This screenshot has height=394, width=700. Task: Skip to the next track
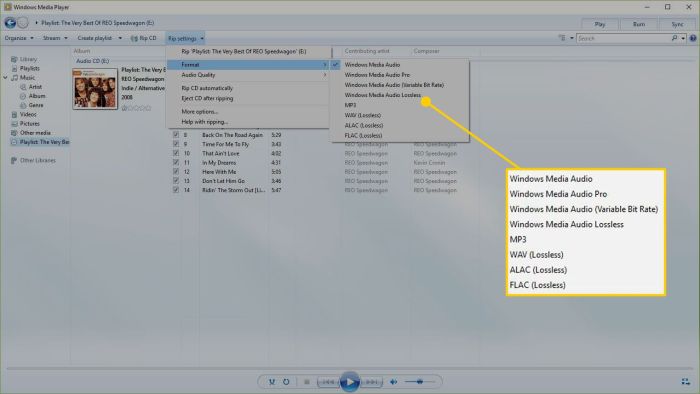tap(371, 382)
